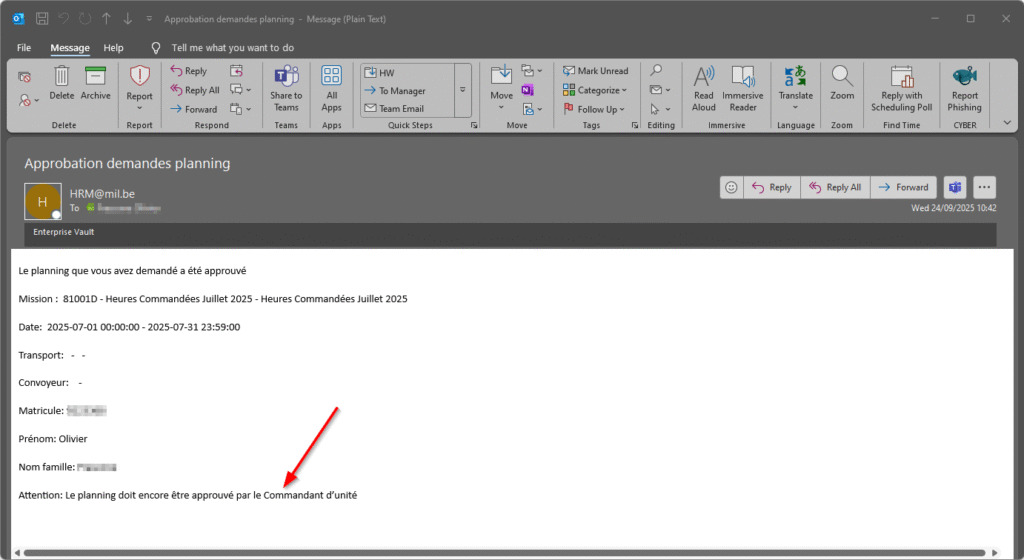
Task: Open All Apps in the ribbon
Action: 331,86
